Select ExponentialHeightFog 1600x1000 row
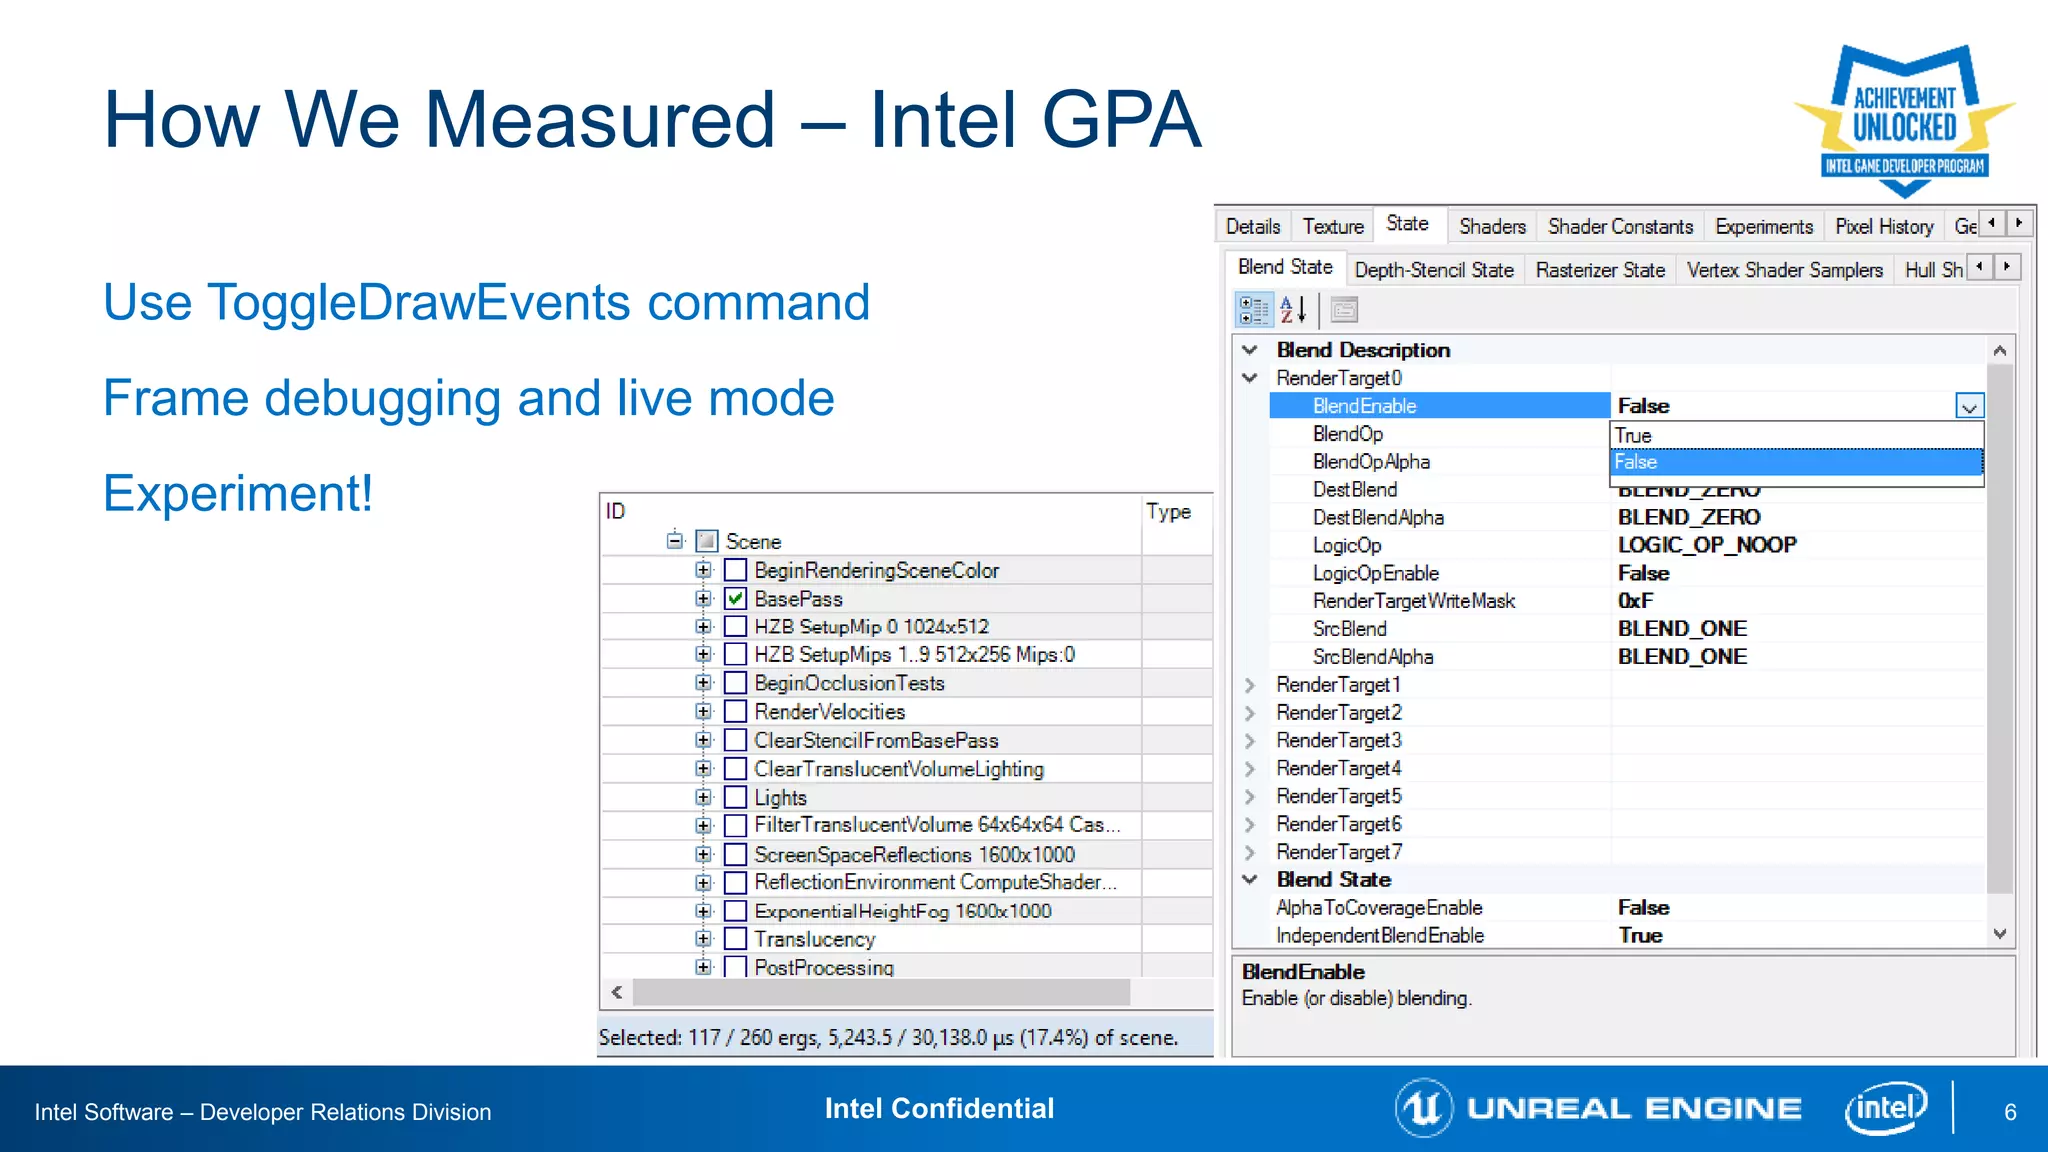The height and width of the screenshot is (1152, 2048). (x=902, y=911)
